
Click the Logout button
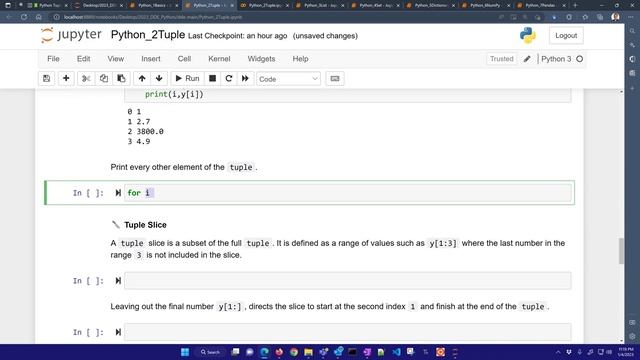coord(566,36)
